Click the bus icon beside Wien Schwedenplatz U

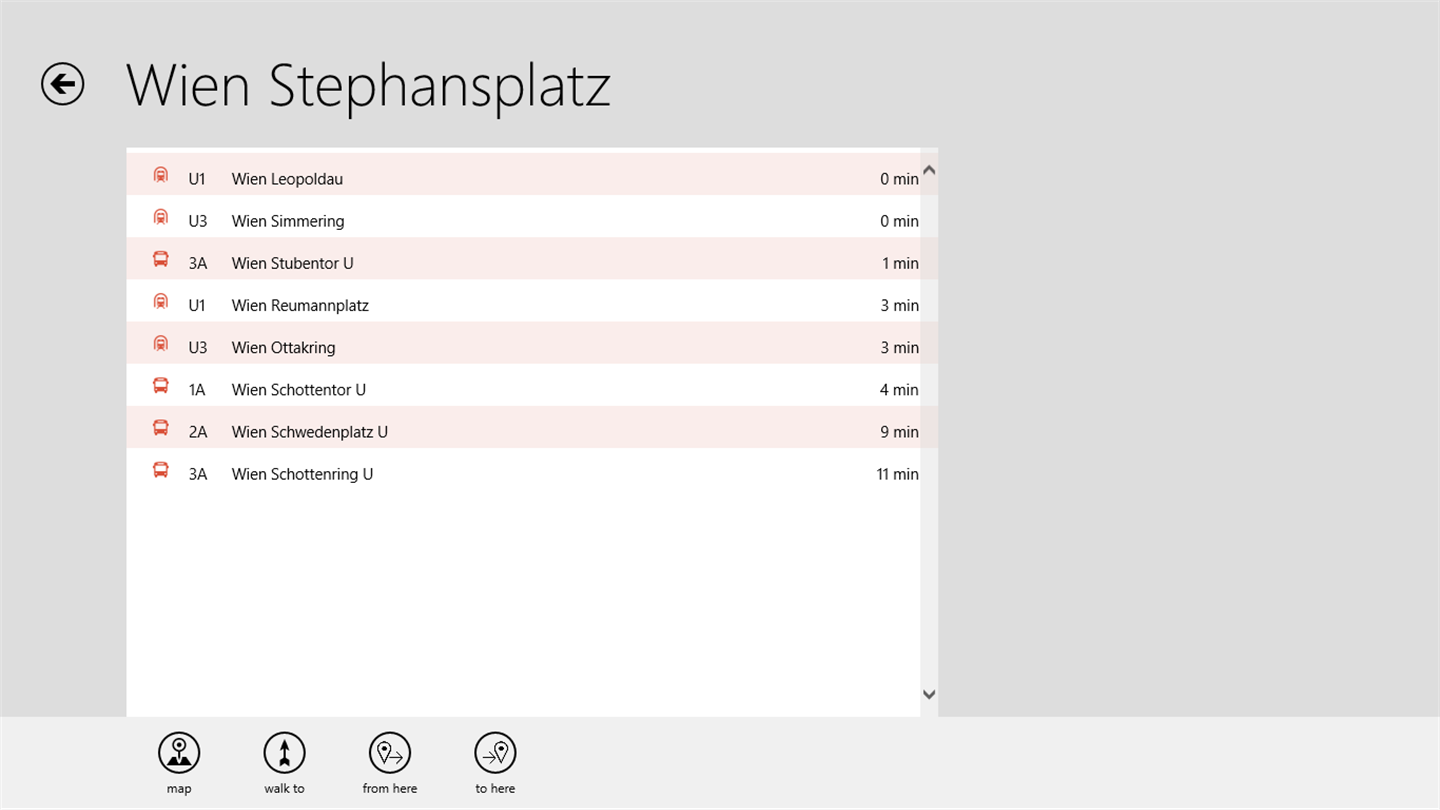point(160,428)
